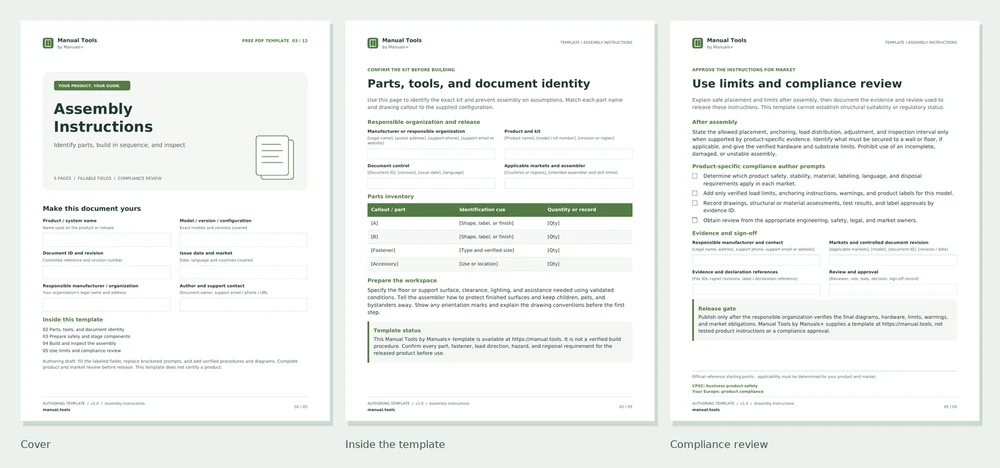
Task: Click the Document control field
Action: coord(431,183)
